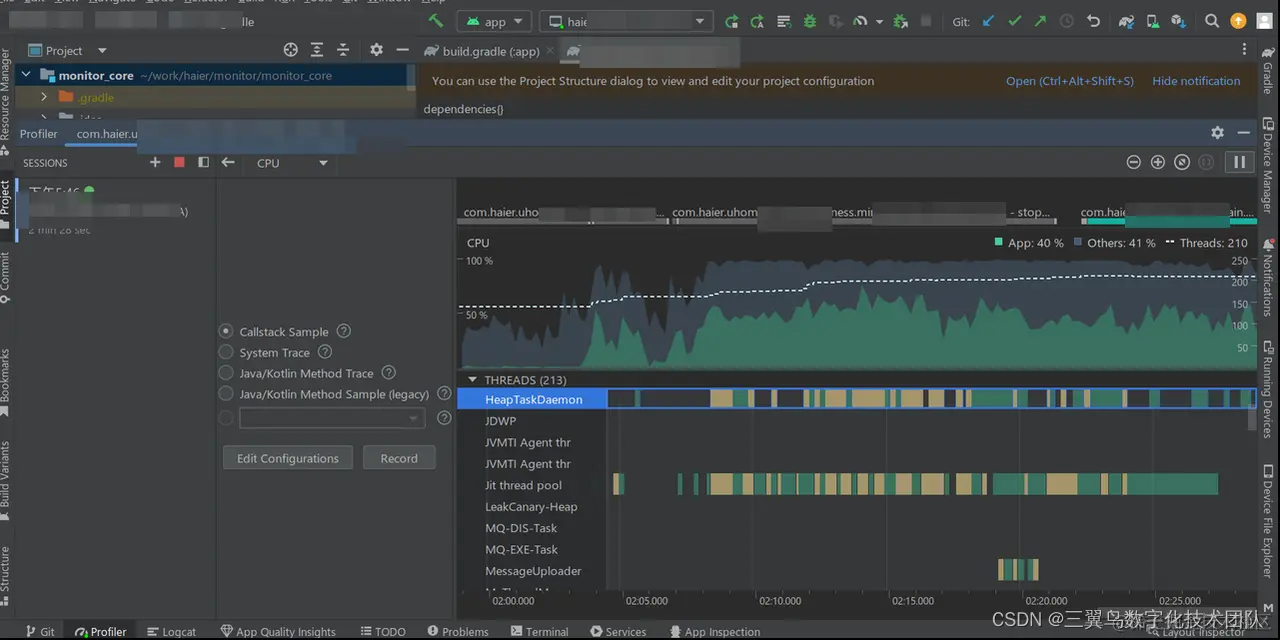Click the Hide notification link
1280x640 pixels.
coord(1196,81)
